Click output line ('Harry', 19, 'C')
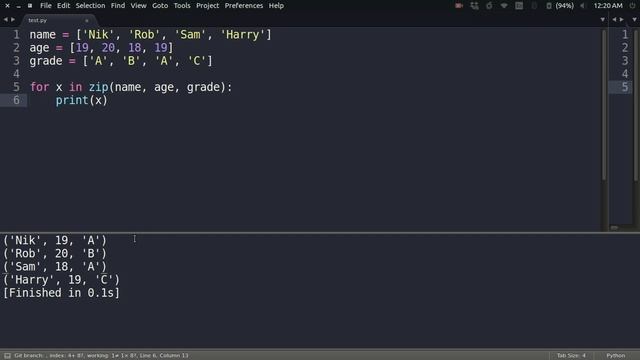 coord(61,280)
